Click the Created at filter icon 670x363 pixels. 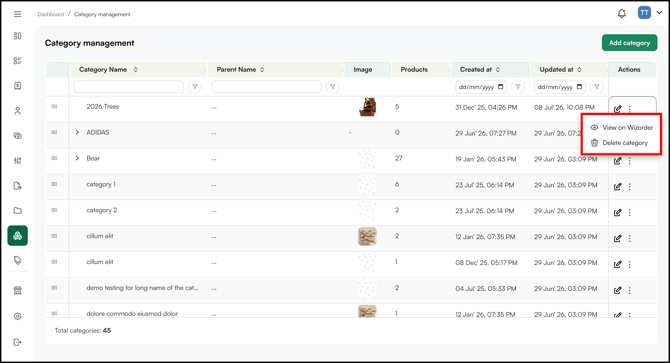click(518, 87)
